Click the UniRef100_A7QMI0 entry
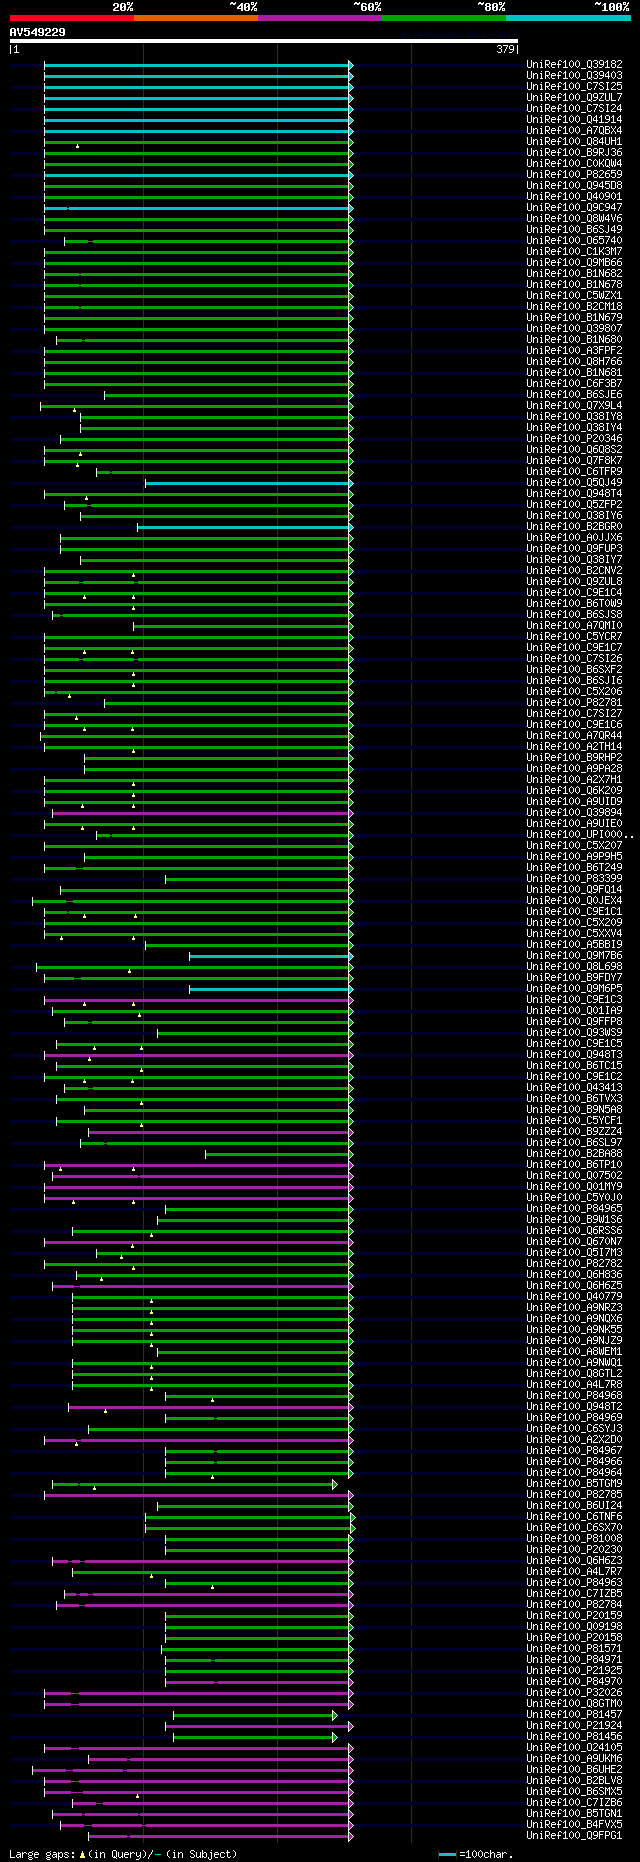The height and width of the screenshot is (1862, 640). [x=574, y=626]
